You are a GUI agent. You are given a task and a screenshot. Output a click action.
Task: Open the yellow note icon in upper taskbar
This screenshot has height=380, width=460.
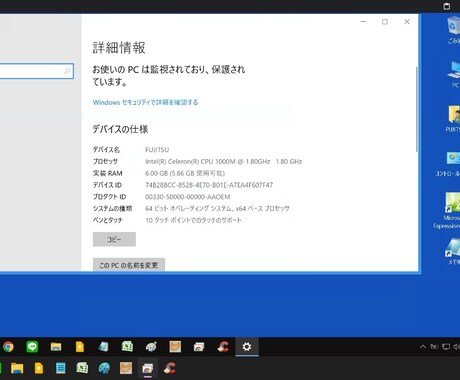[x=80, y=347]
